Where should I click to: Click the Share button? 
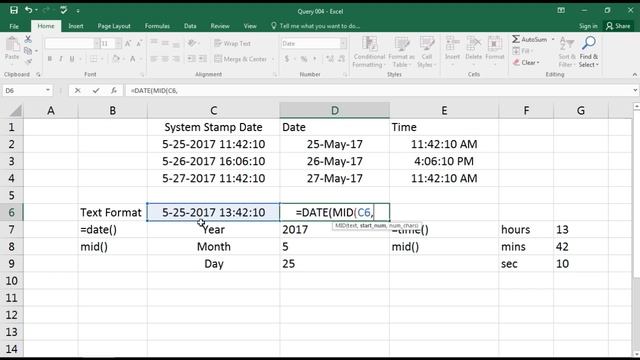(618, 26)
